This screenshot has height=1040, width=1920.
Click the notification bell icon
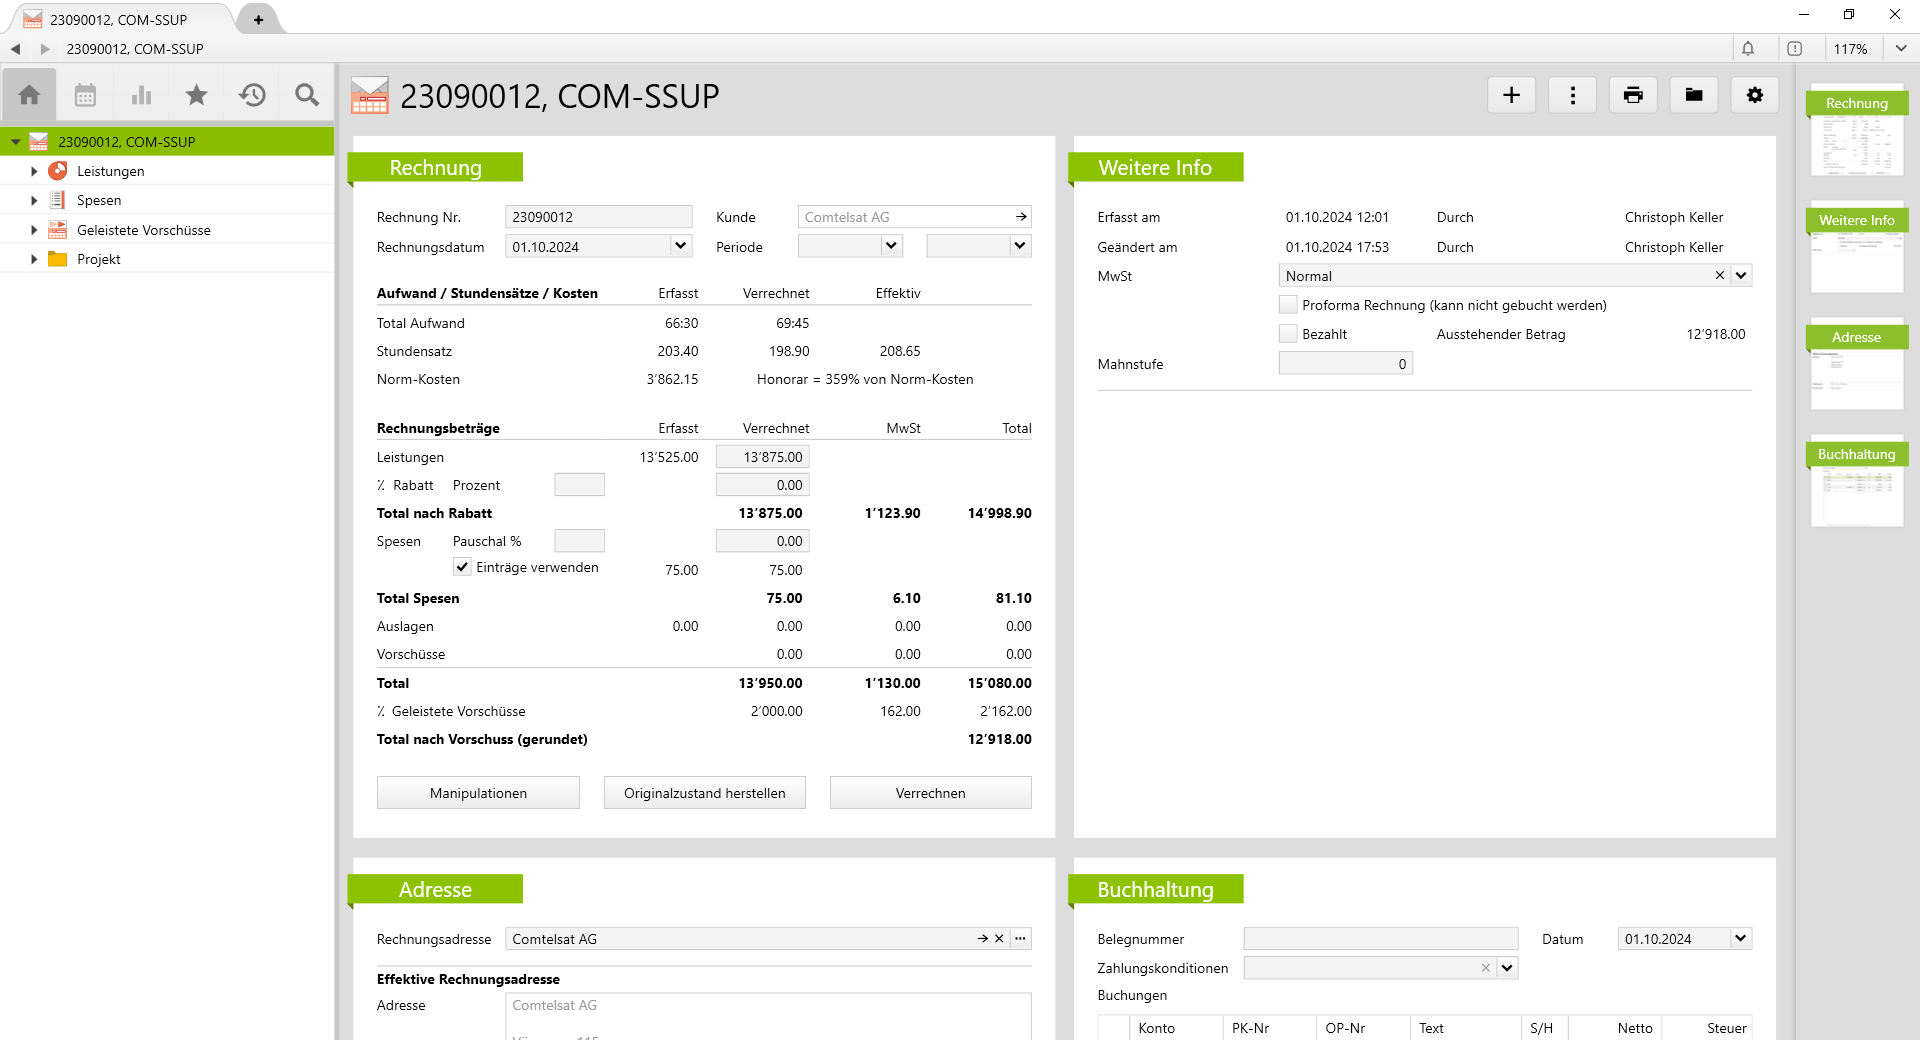tap(1748, 49)
